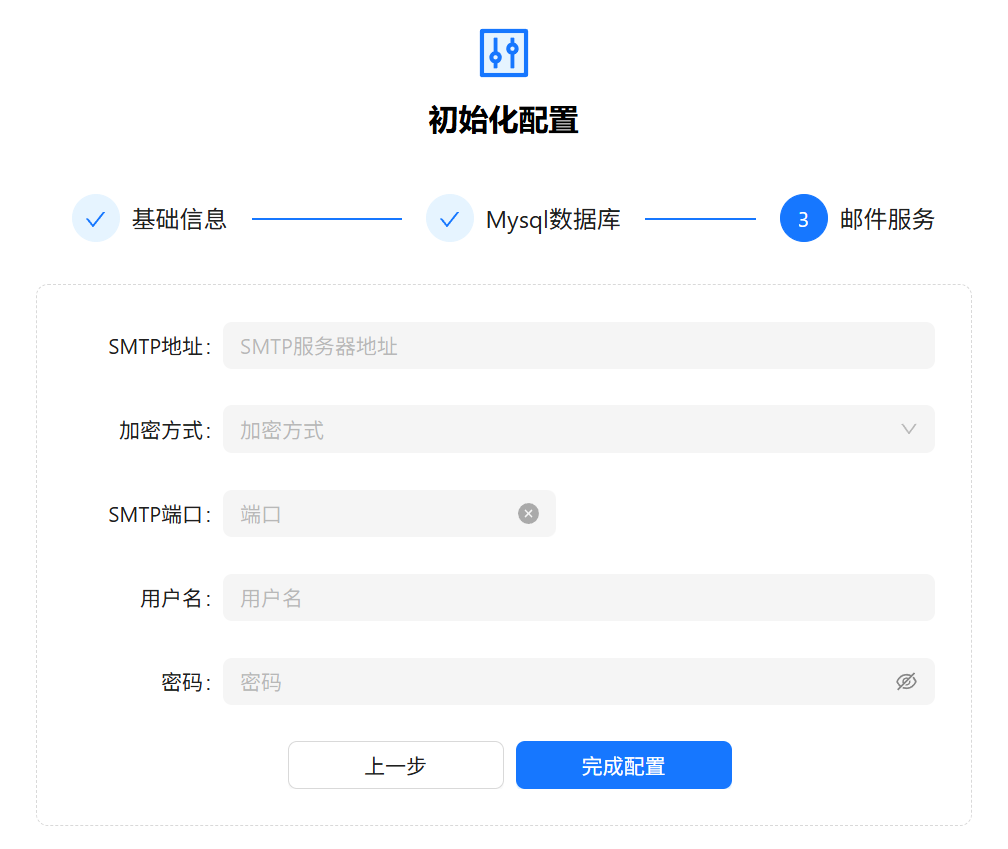Click the "用户名:" field label
1008x849 pixels.
(175, 598)
